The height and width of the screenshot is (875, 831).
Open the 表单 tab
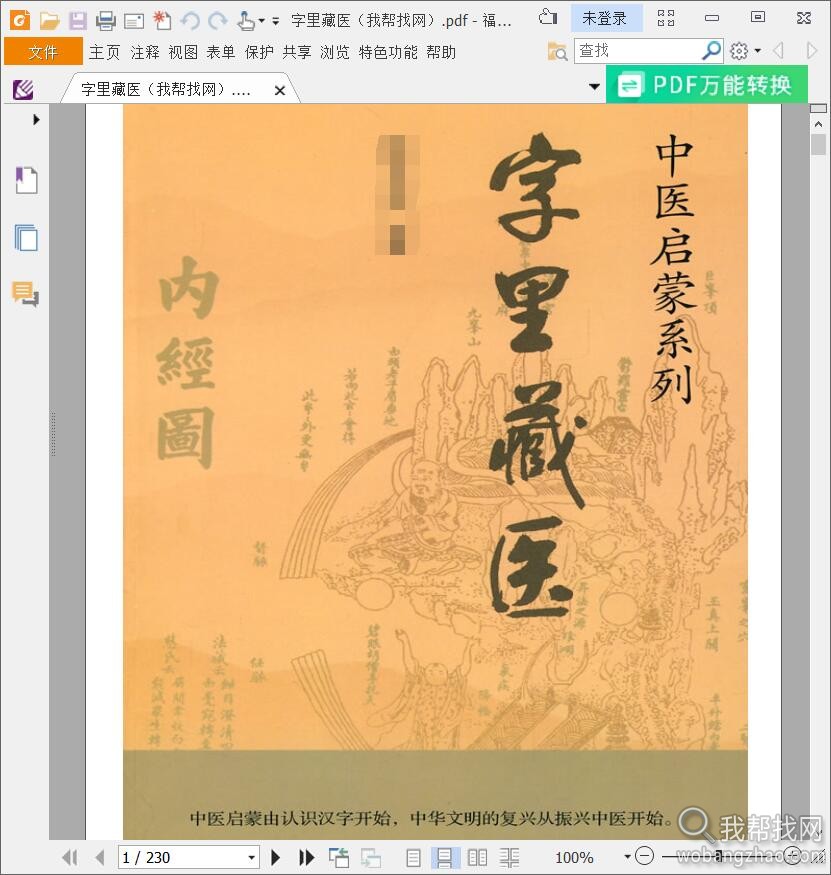tap(221, 52)
